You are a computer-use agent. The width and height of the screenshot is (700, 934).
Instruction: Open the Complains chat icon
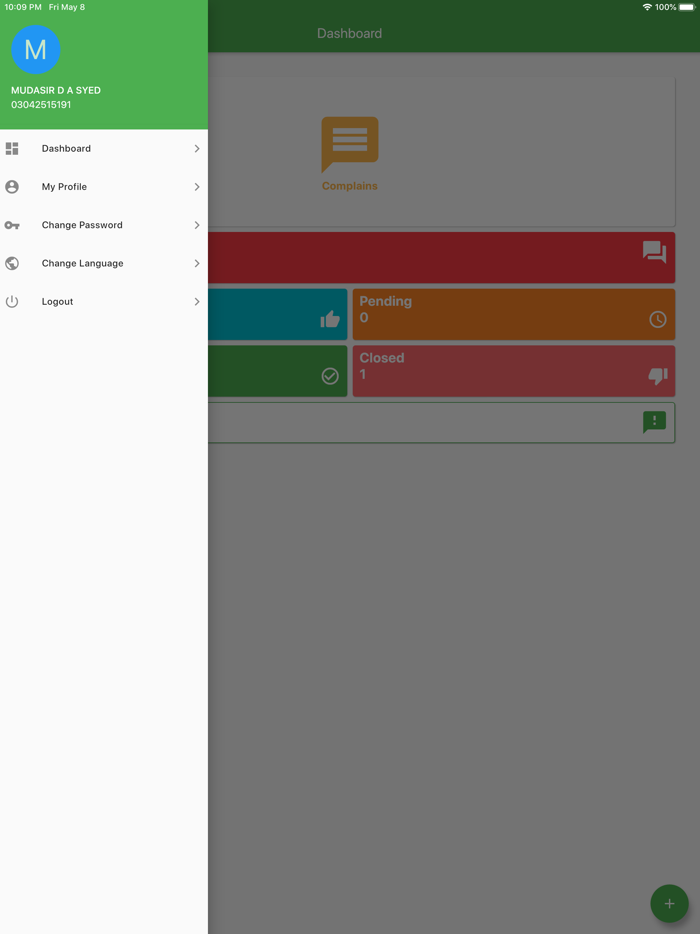click(350, 144)
